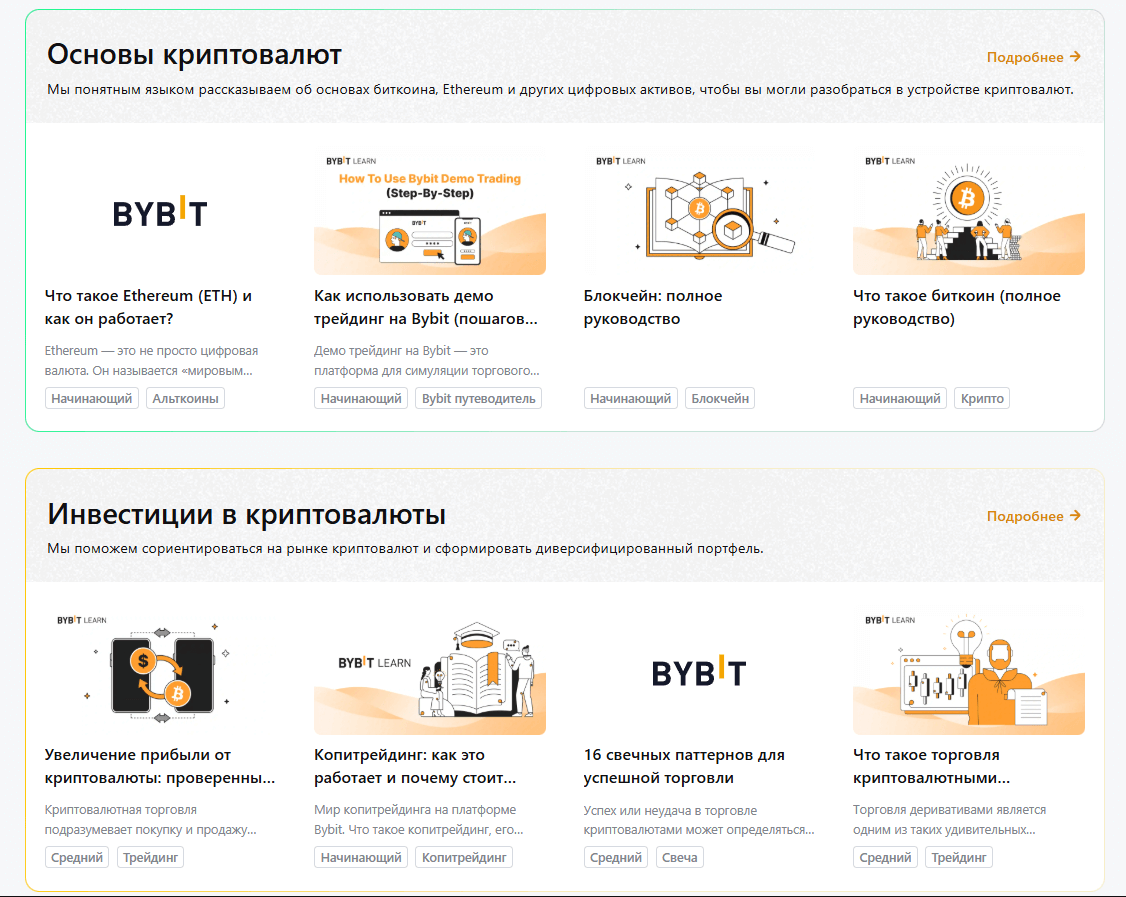The image size is (1126, 897).
Task: Click the 'Bybit путеводитель' tag
Action: tap(478, 399)
